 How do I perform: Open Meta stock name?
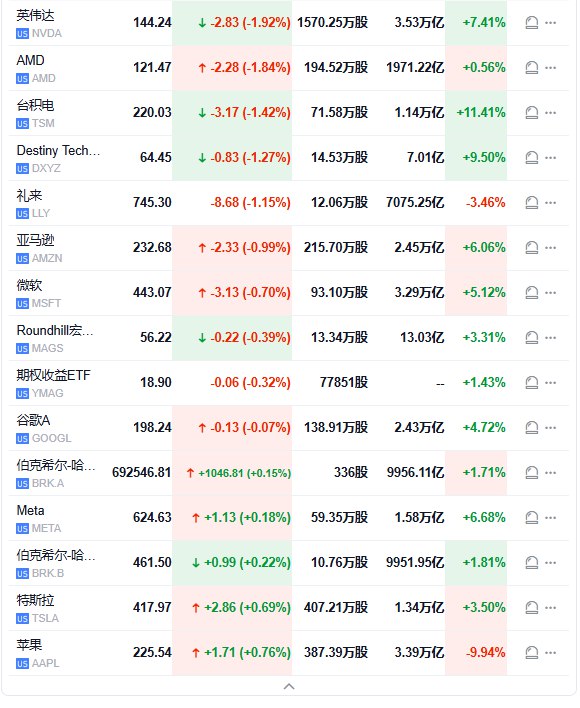pyautogui.click(x=30, y=511)
